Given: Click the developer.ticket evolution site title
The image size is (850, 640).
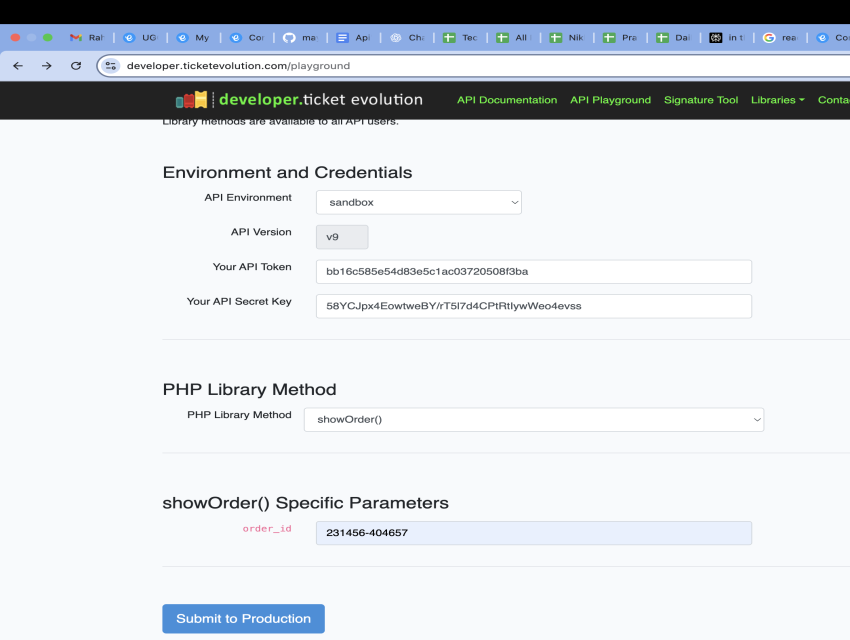Looking at the screenshot, I should (321, 100).
